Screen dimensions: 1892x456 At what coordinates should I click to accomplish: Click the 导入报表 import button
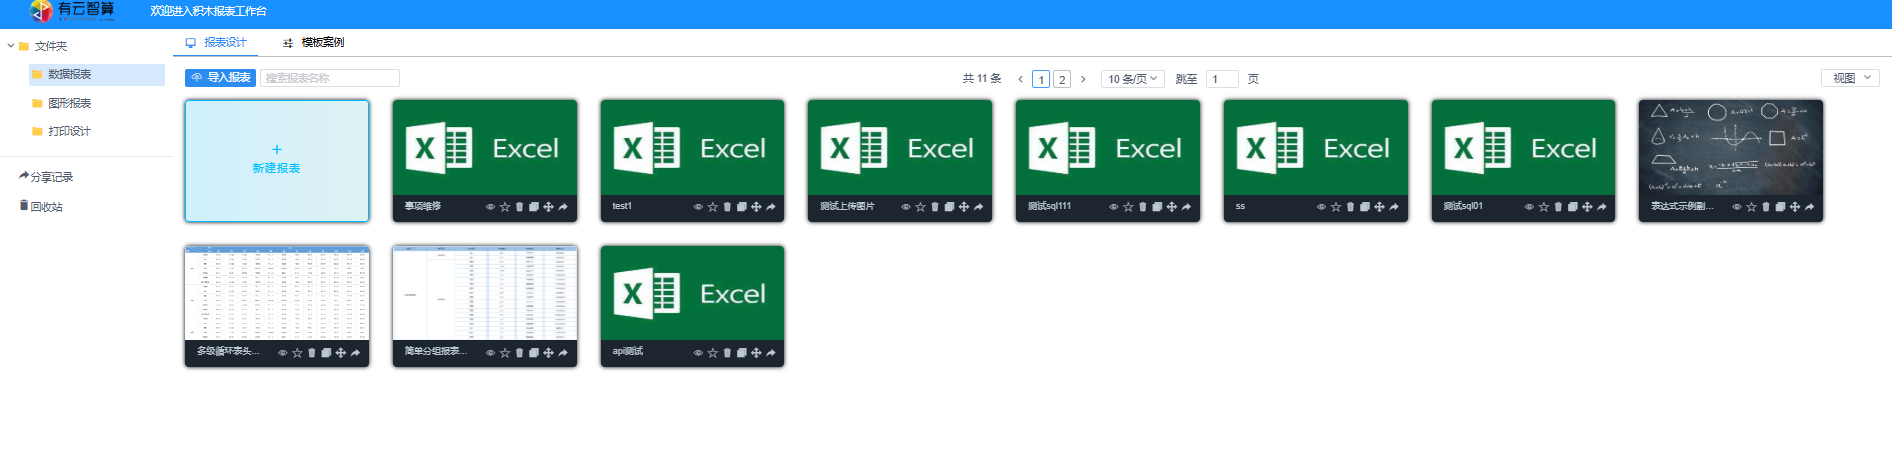221,78
